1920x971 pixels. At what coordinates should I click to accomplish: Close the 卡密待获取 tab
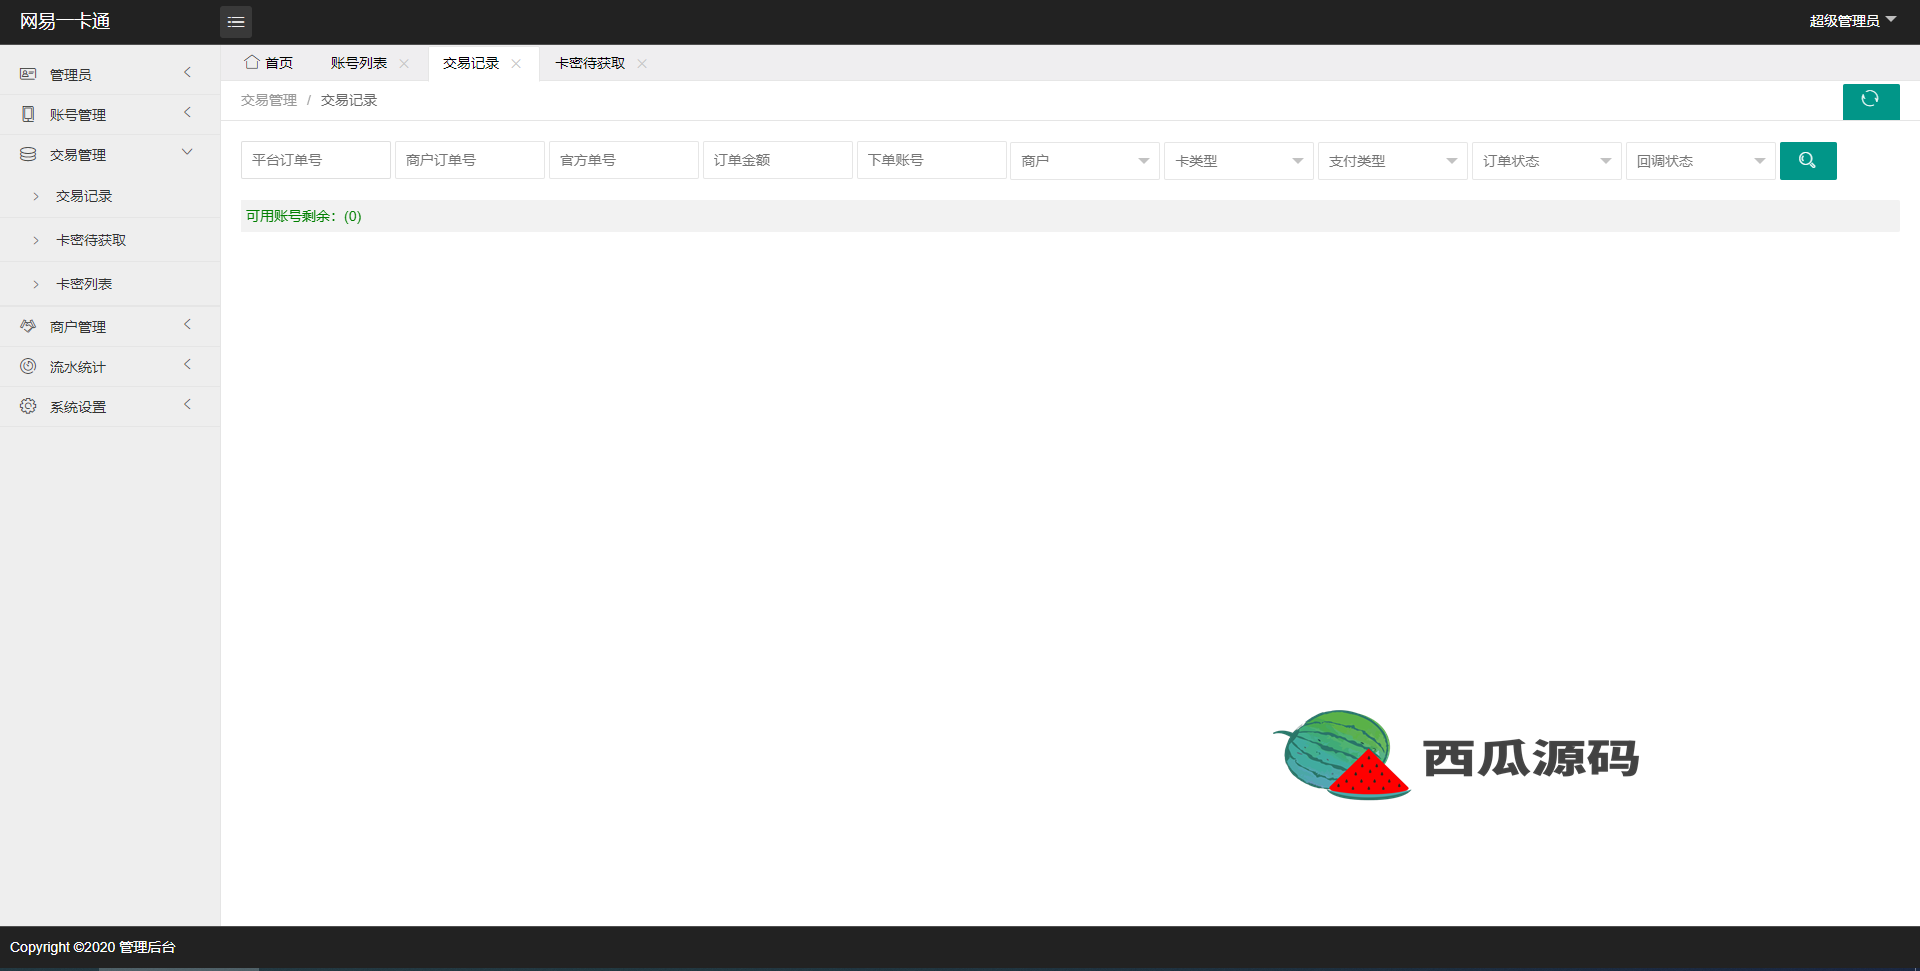(642, 63)
